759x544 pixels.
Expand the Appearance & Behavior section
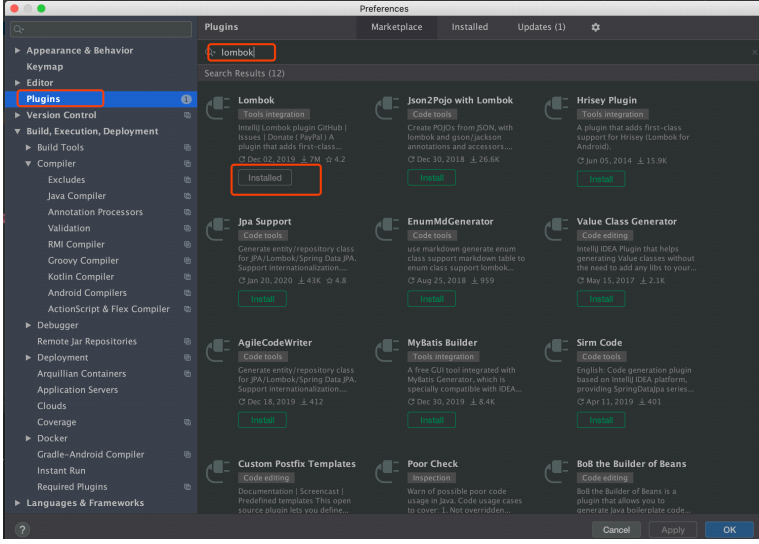[17, 50]
